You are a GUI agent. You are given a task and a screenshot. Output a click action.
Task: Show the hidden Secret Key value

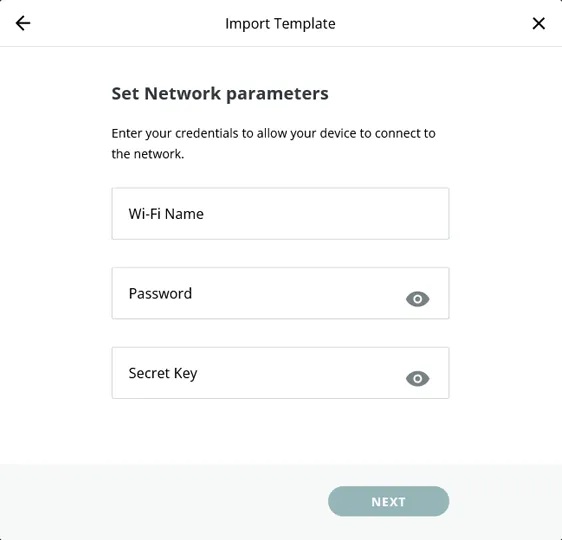coord(418,378)
